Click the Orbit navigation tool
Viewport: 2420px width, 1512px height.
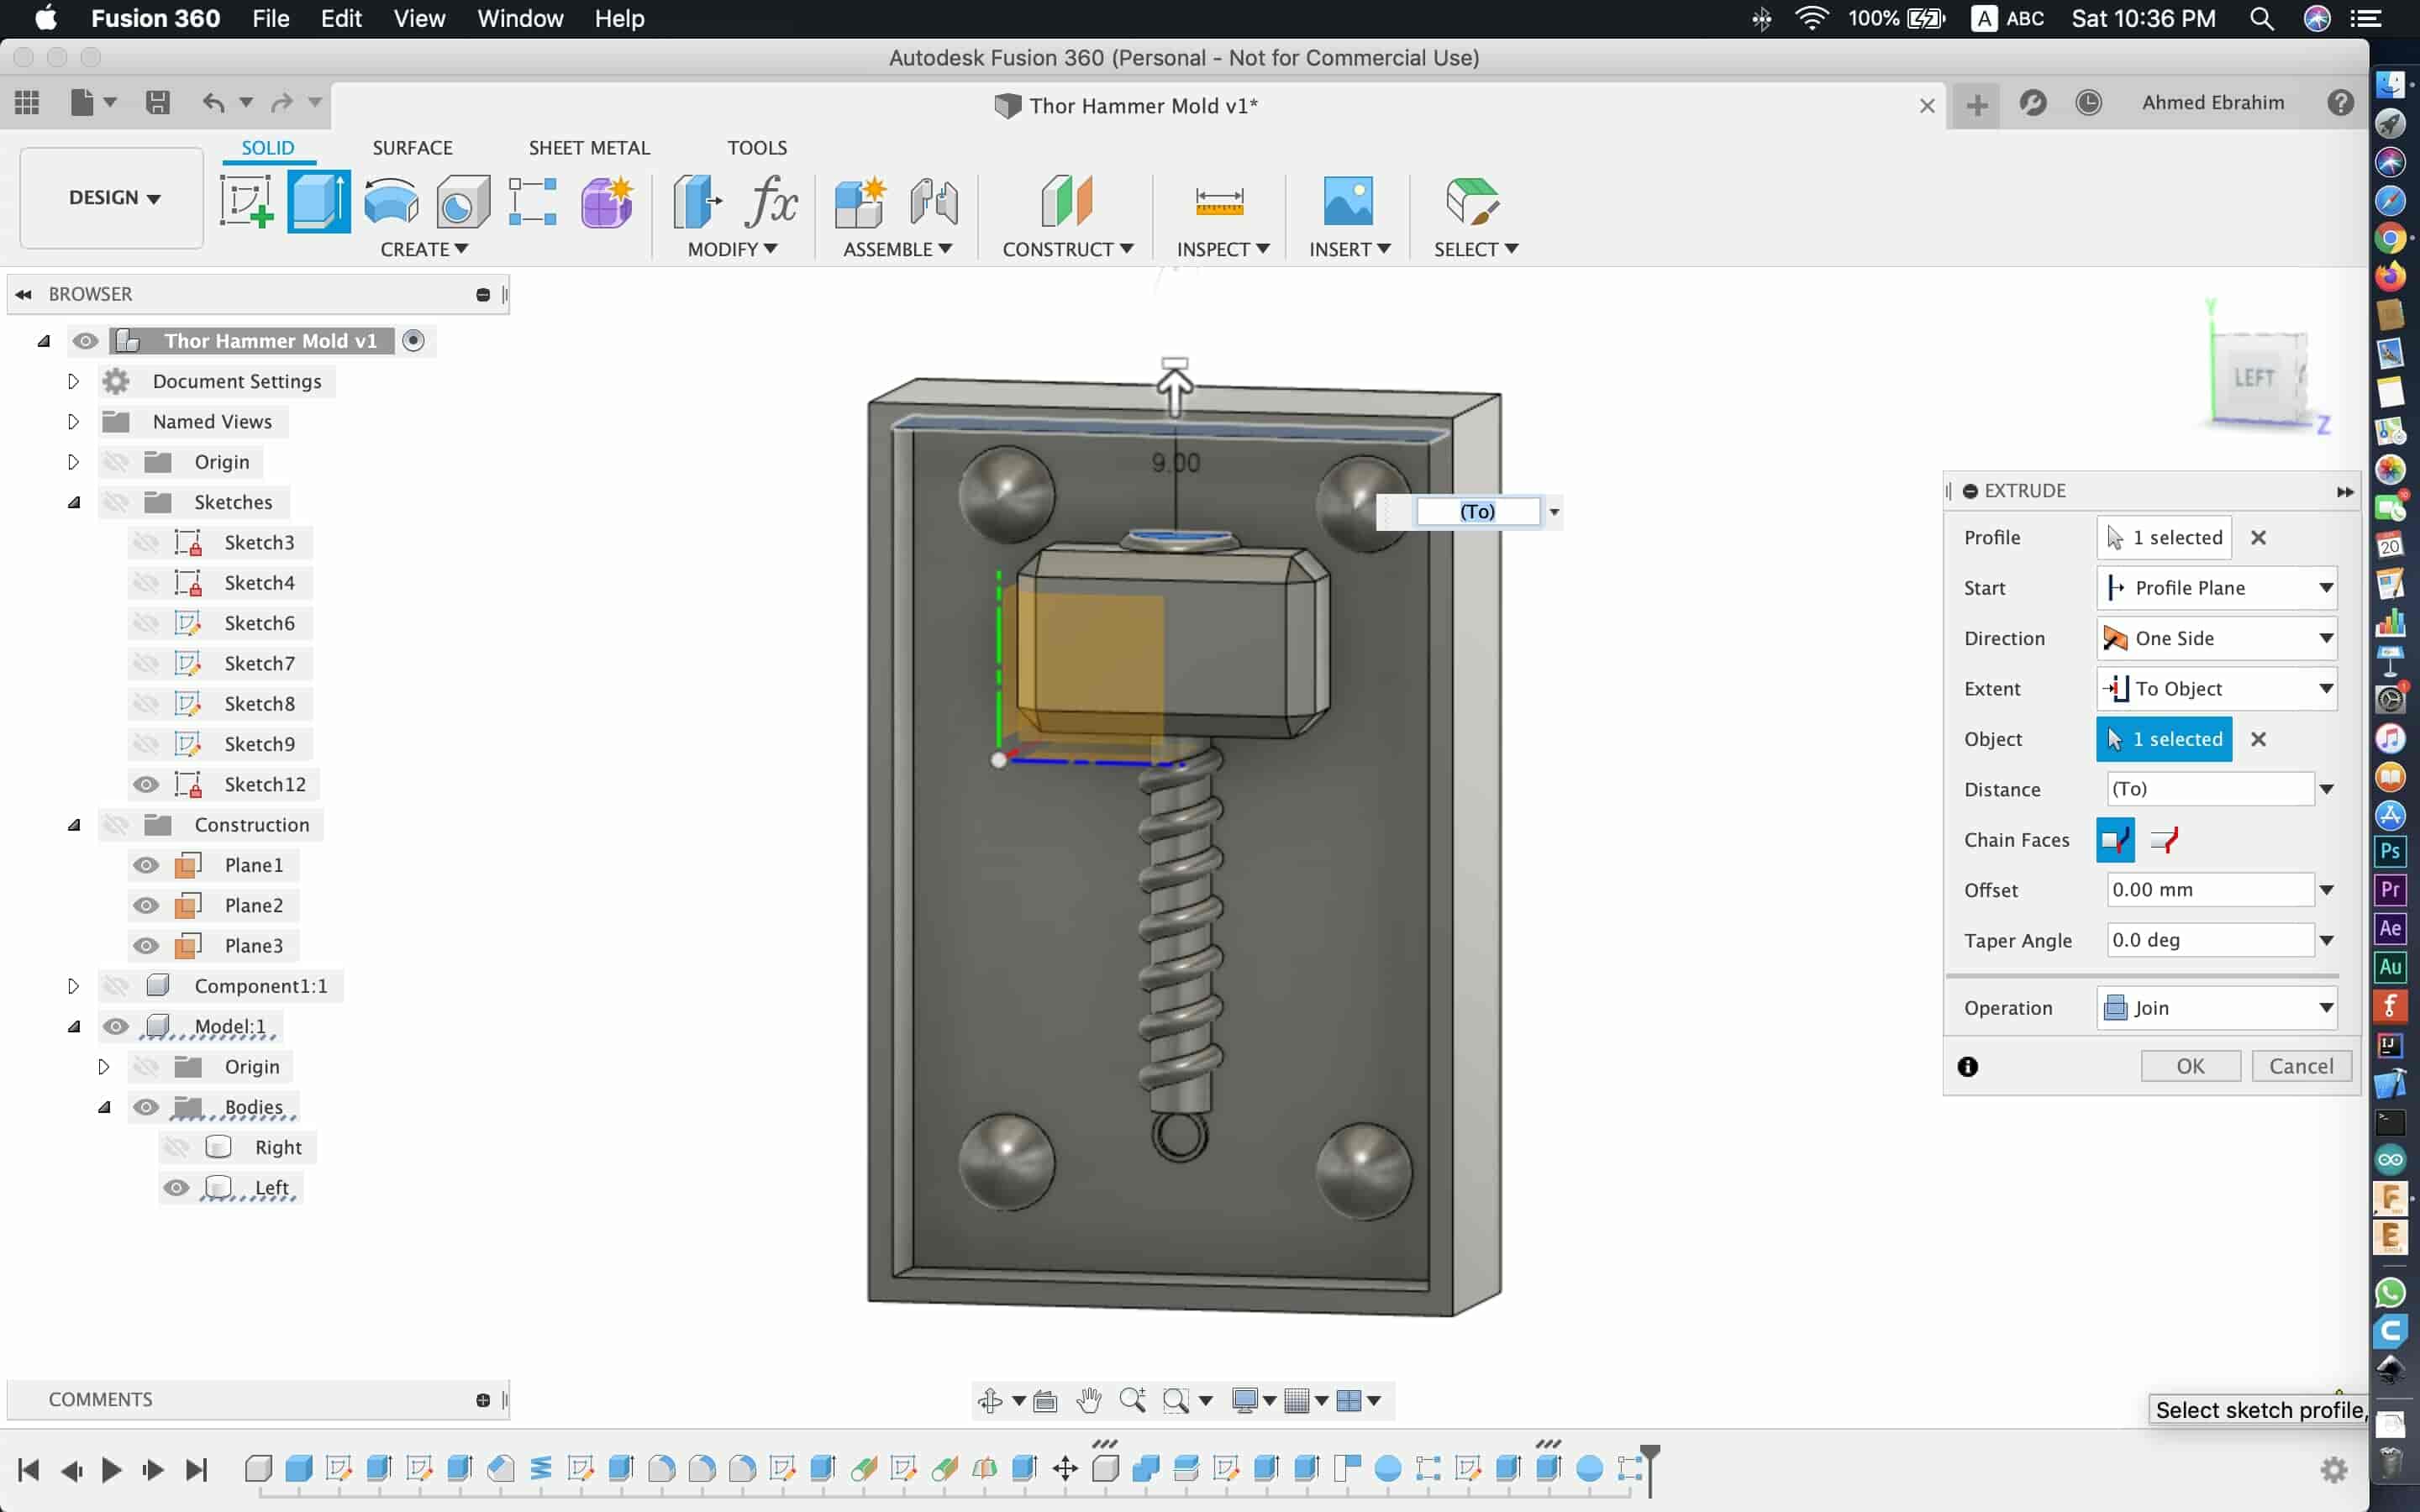(x=990, y=1400)
